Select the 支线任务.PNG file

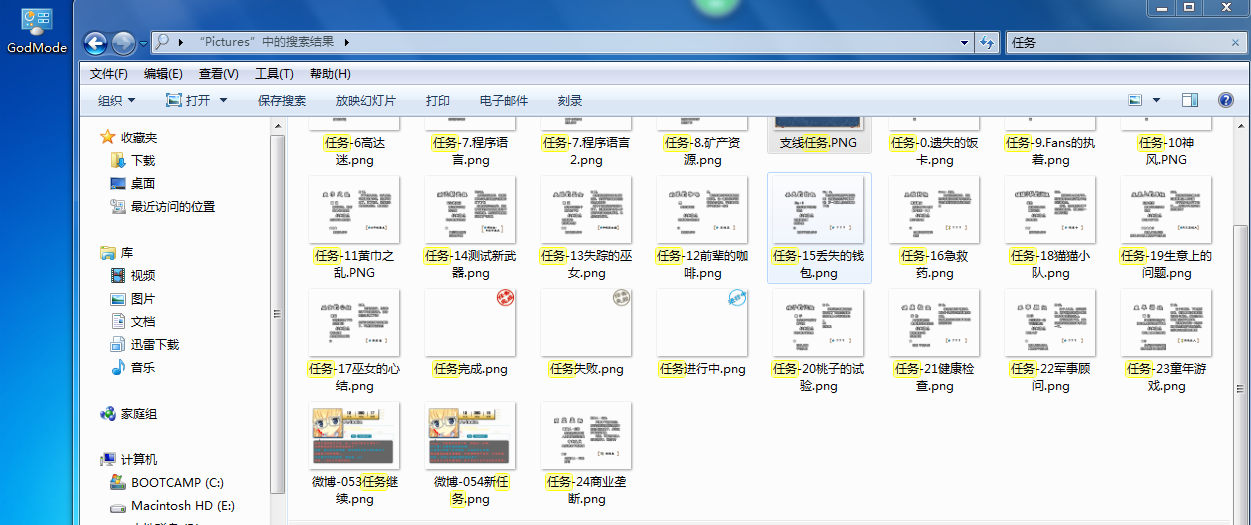pos(818,135)
